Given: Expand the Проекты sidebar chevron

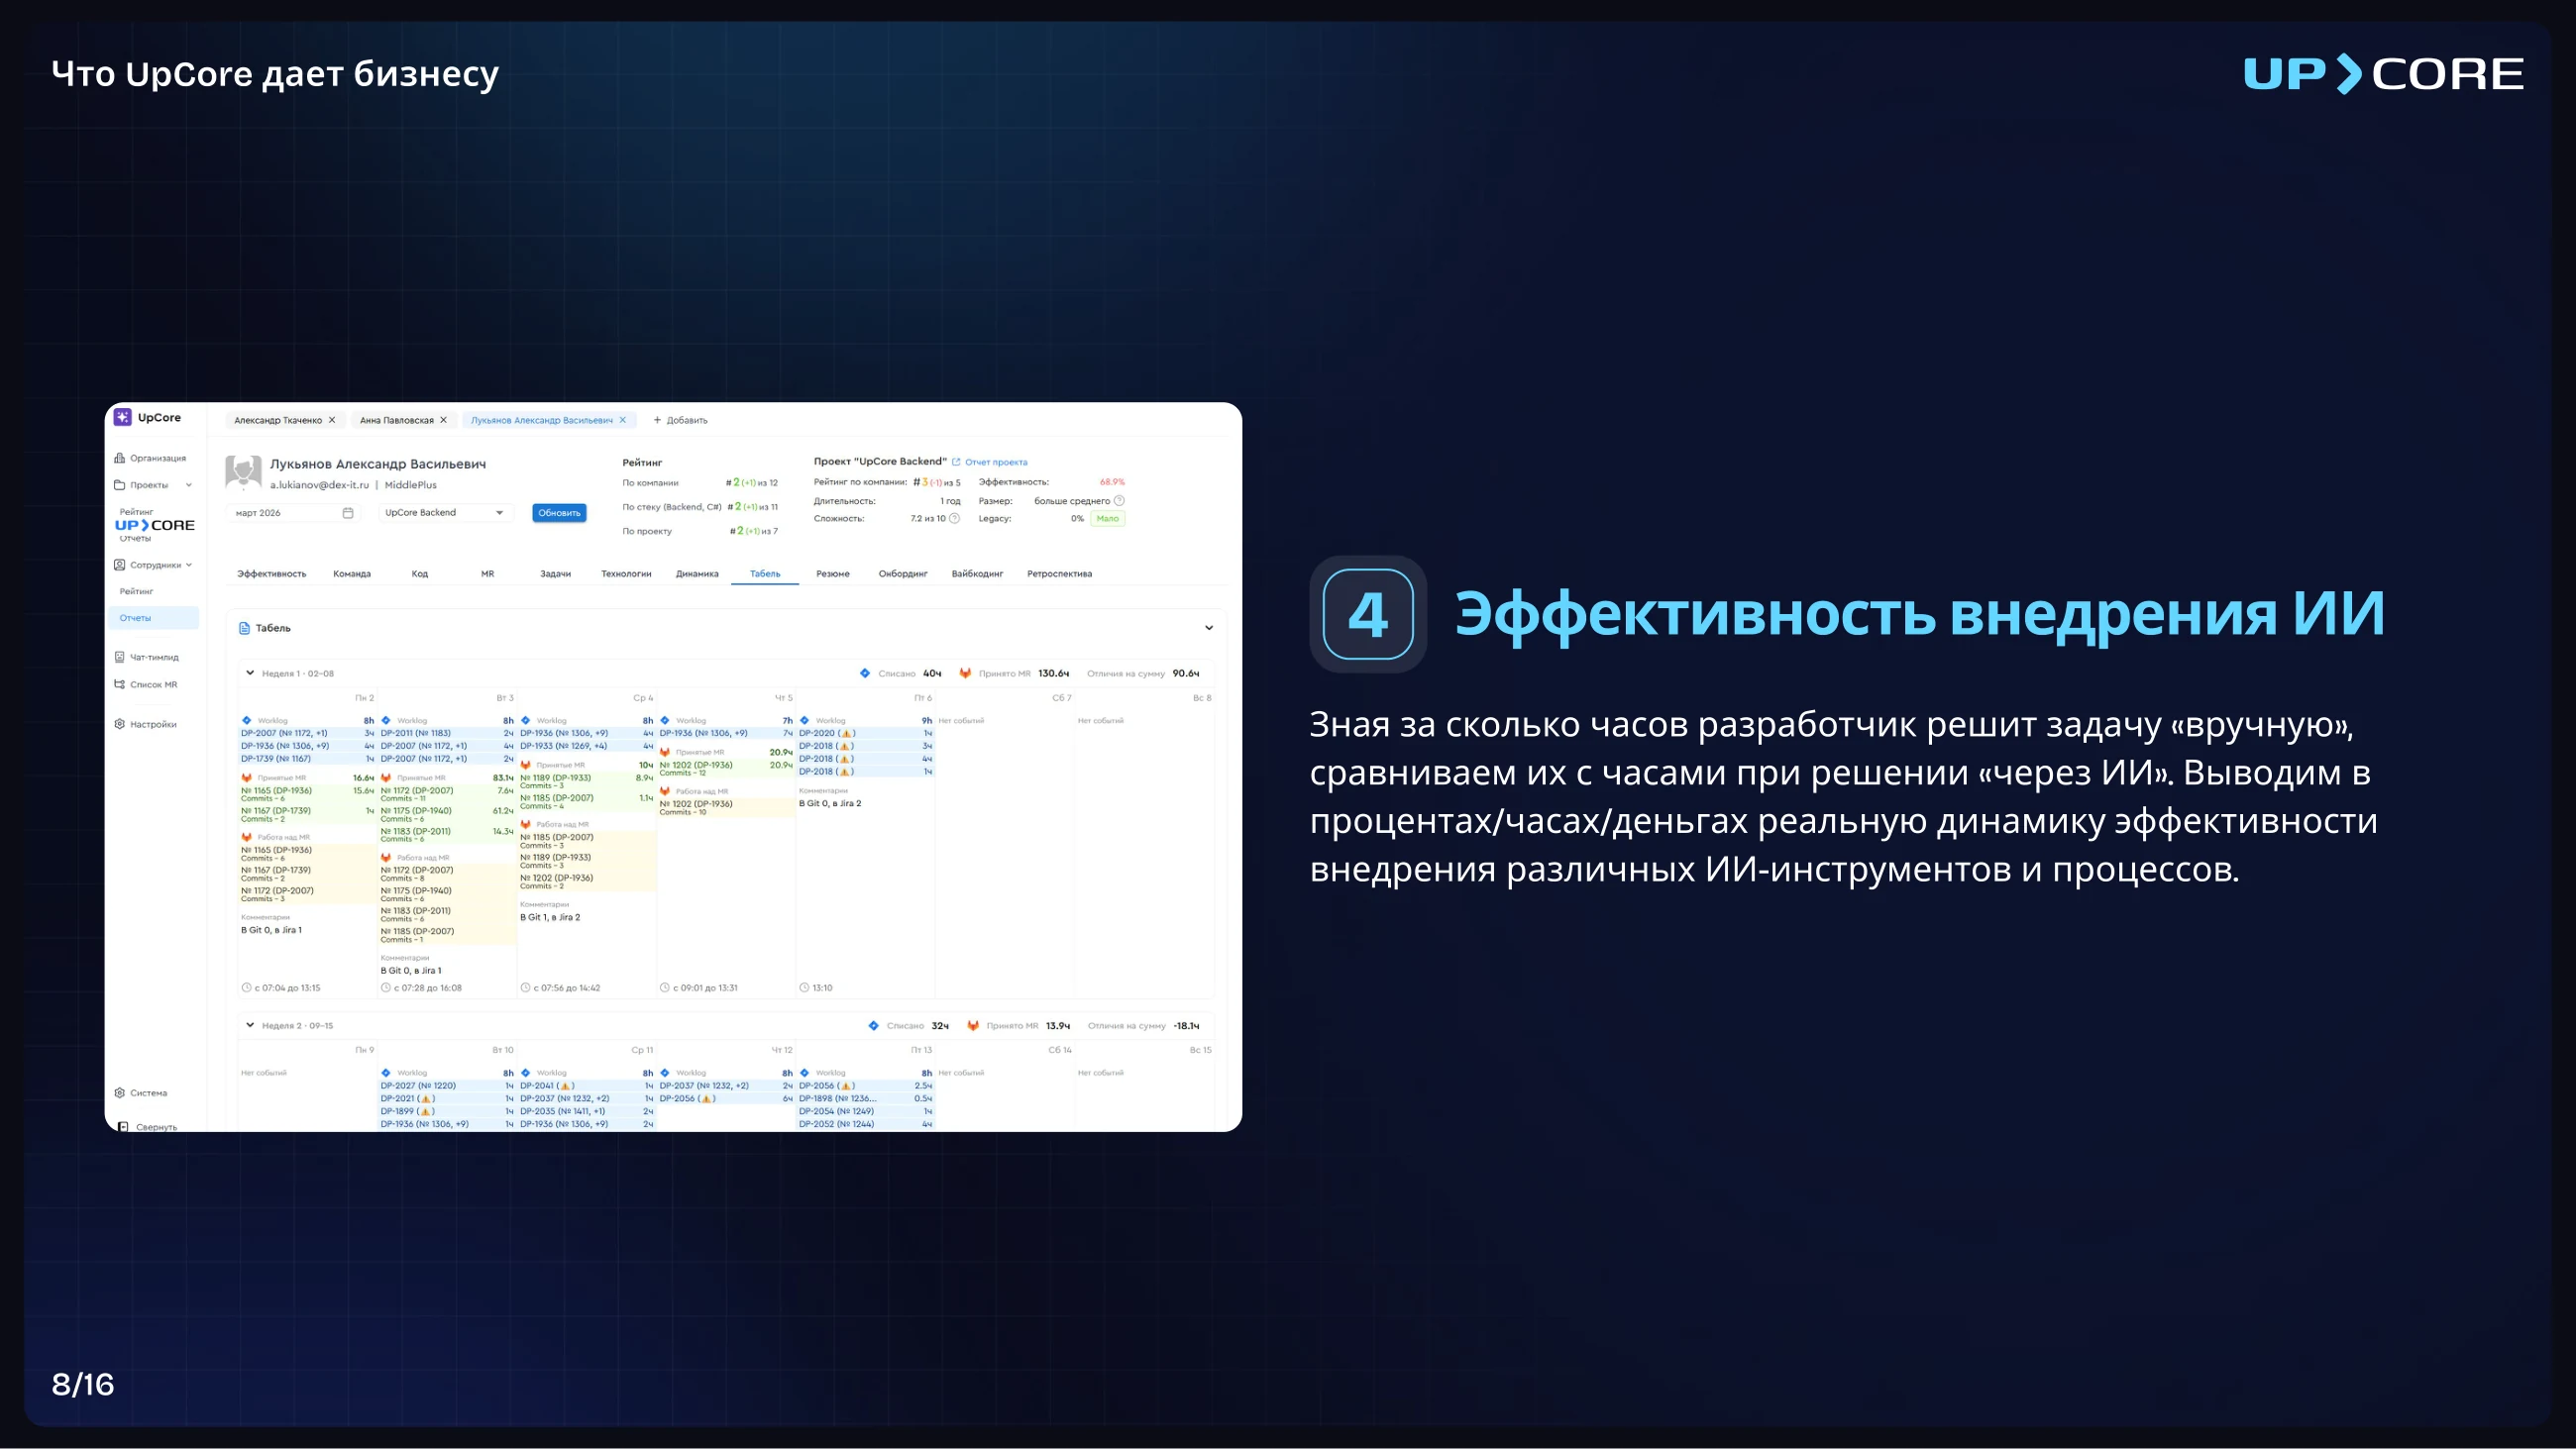Looking at the screenshot, I should (x=189, y=485).
